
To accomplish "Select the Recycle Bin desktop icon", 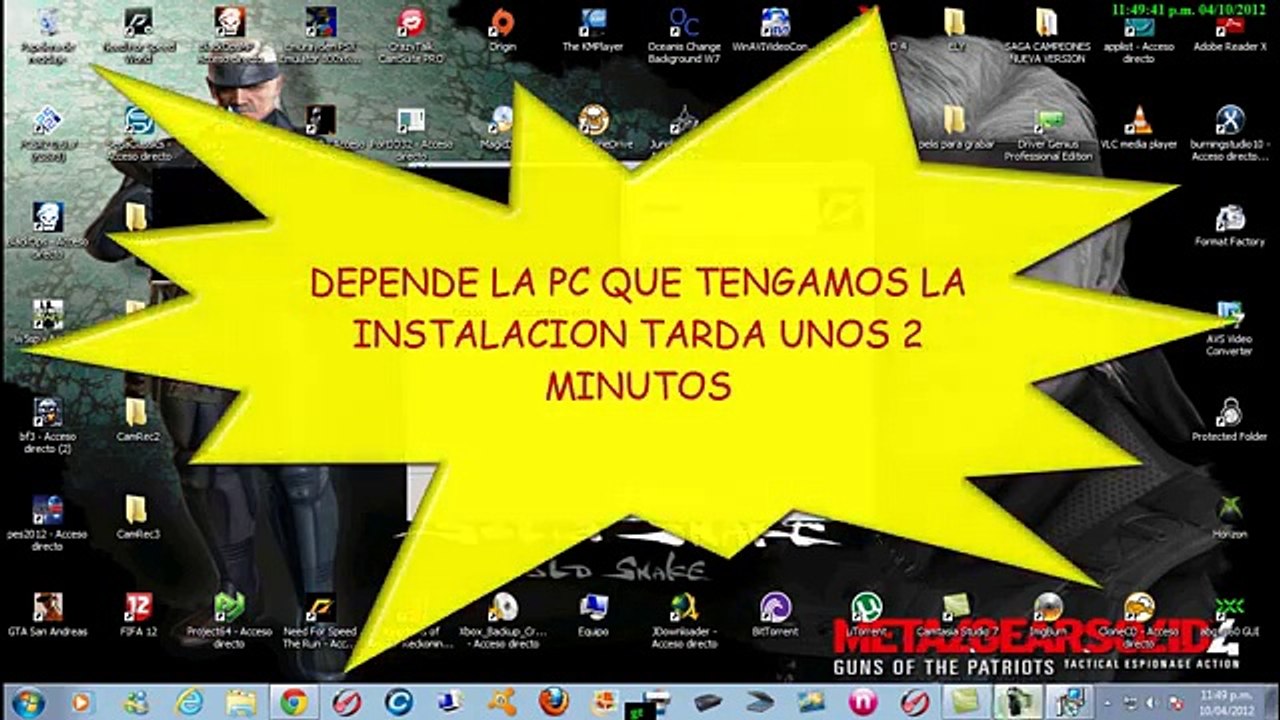I will click(46, 36).
